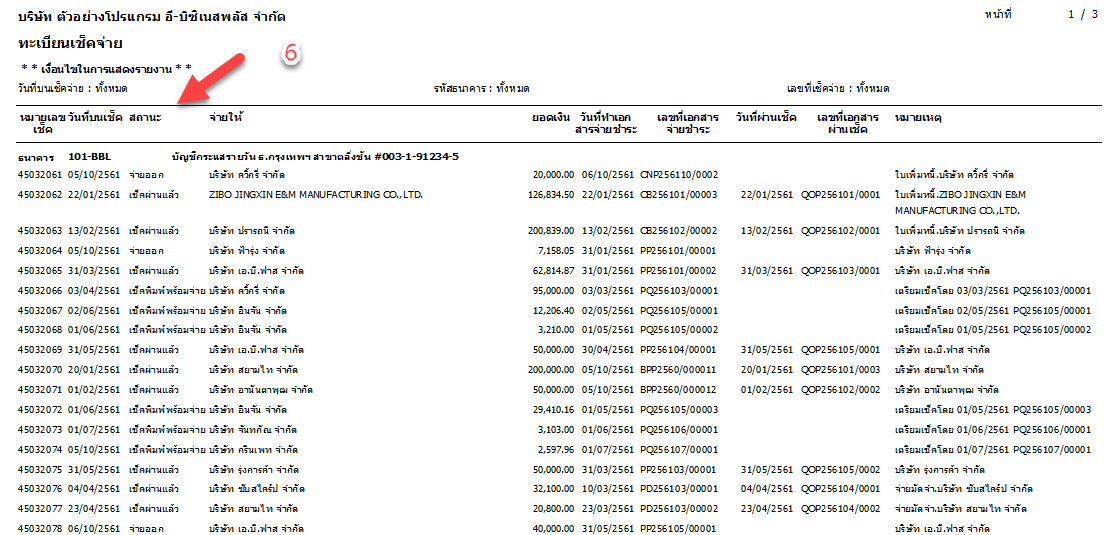
Task: Select clearing document QOP256101/0003
Action: point(841,369)
